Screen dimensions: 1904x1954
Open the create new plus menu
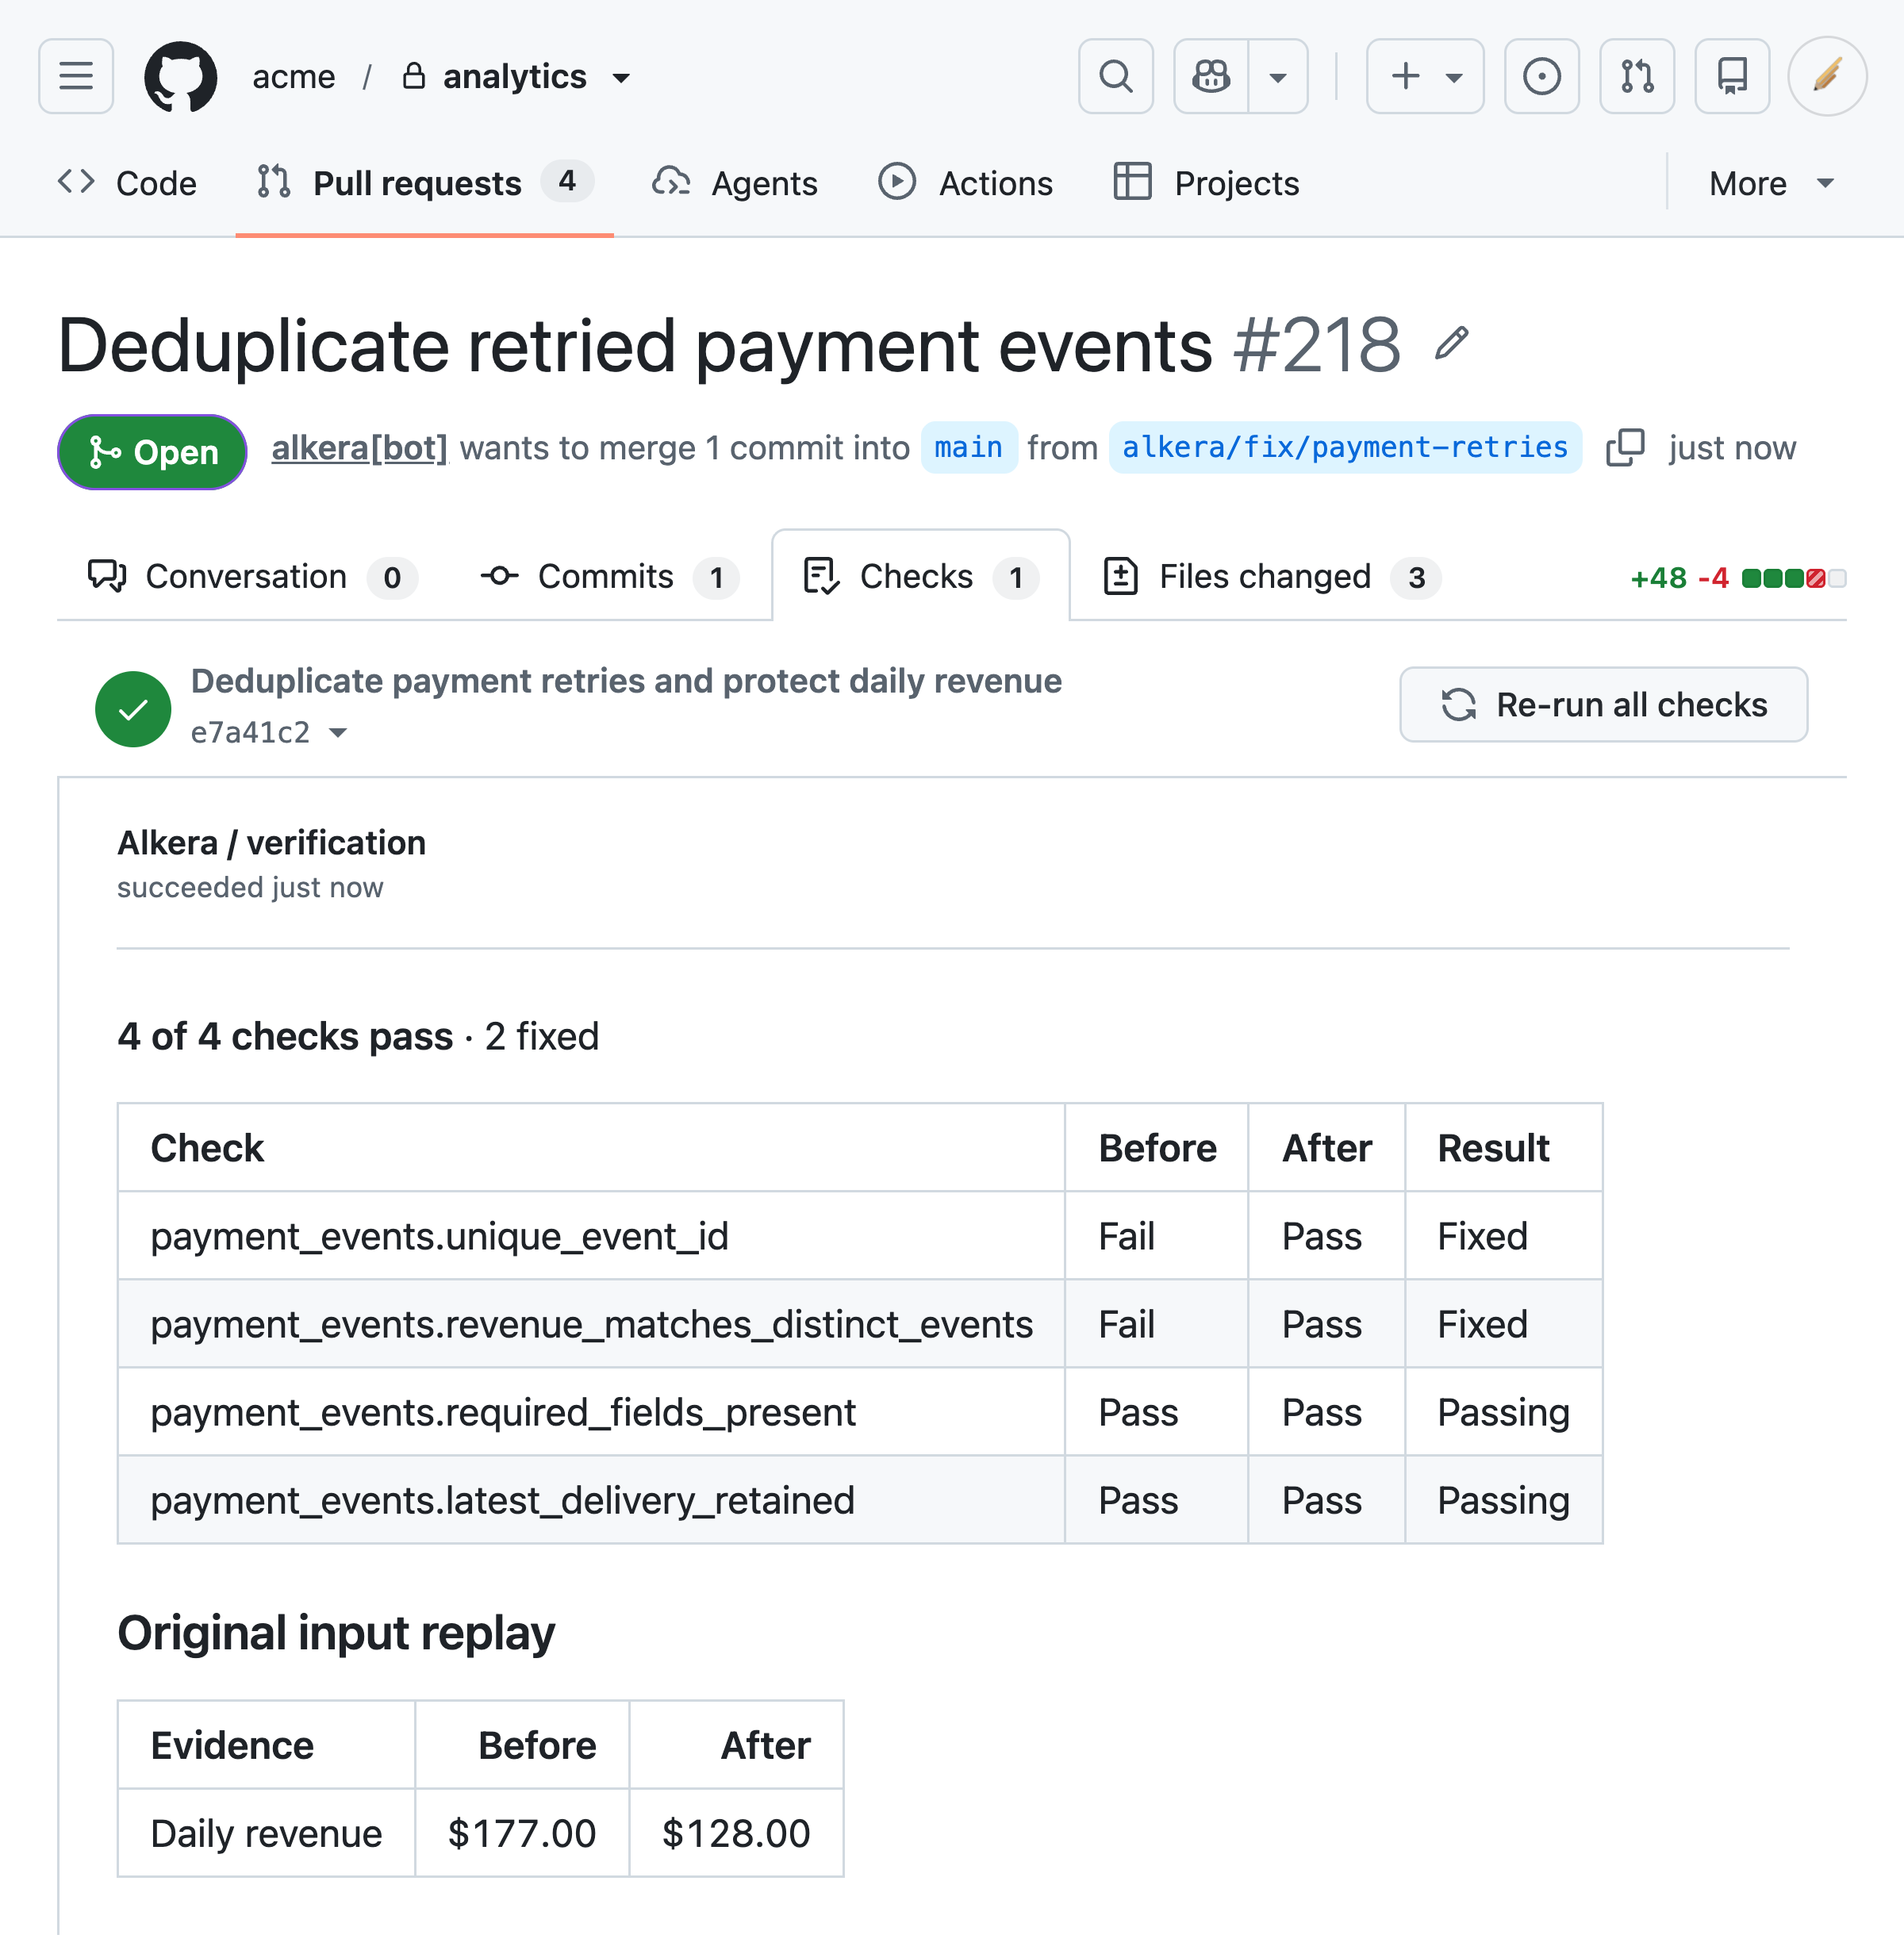(1425, 76)
